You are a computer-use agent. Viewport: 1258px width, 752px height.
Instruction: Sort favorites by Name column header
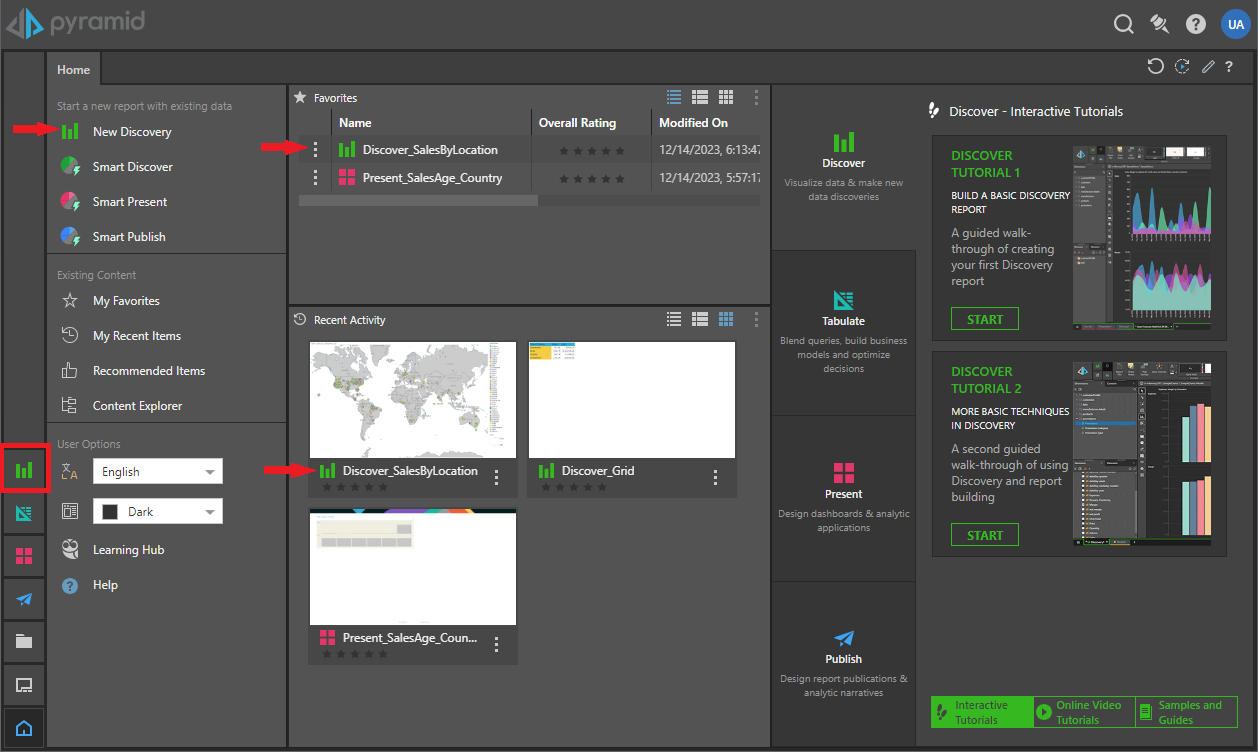(x=355, y=123)
